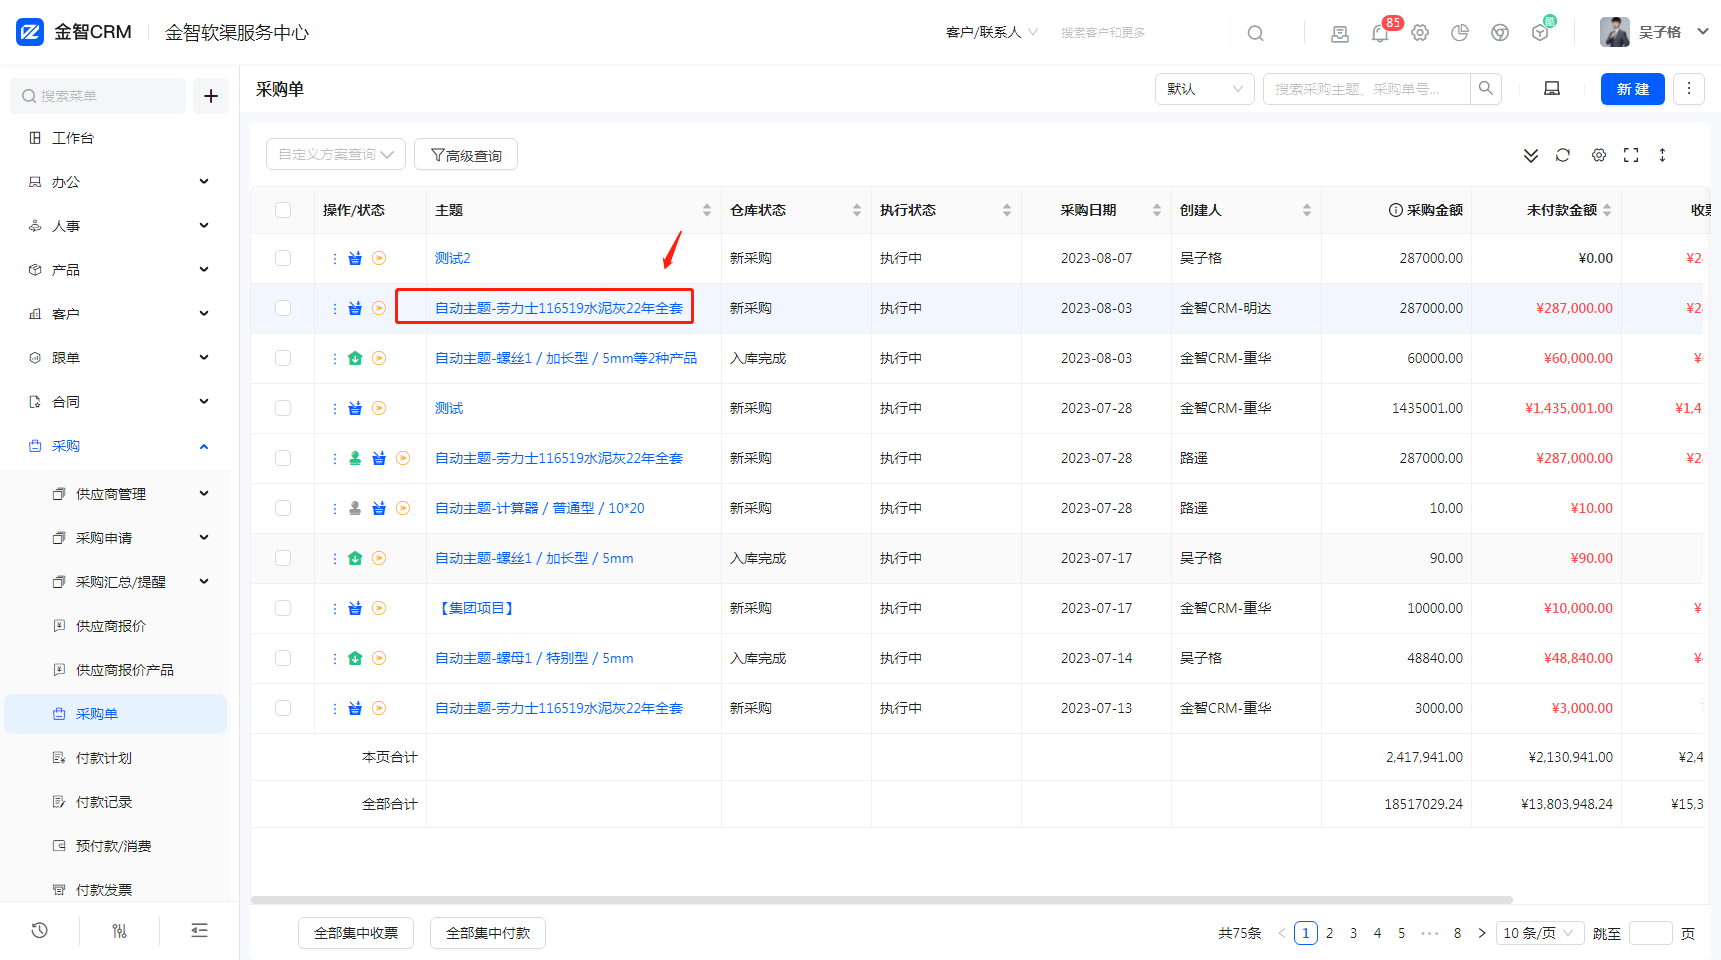Open link 自动主题-计算器 / 普通型 / 10*20
This screenshot has width=1721, height=960.
tap(540, 508)
